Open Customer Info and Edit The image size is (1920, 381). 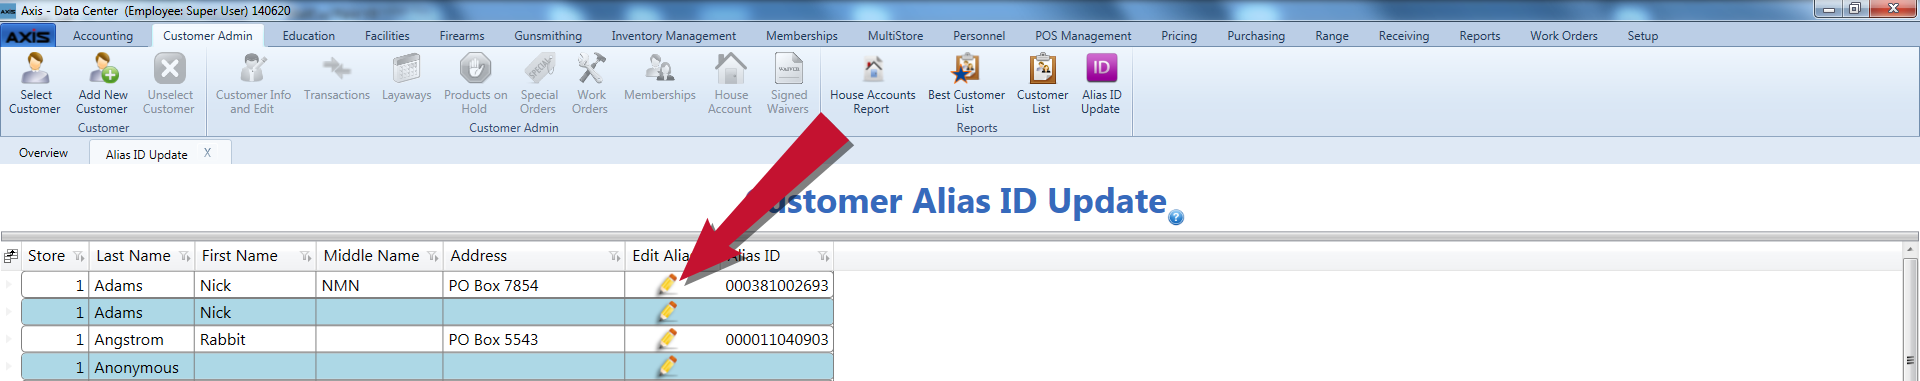pyautogui.click(x=253, y=83)
